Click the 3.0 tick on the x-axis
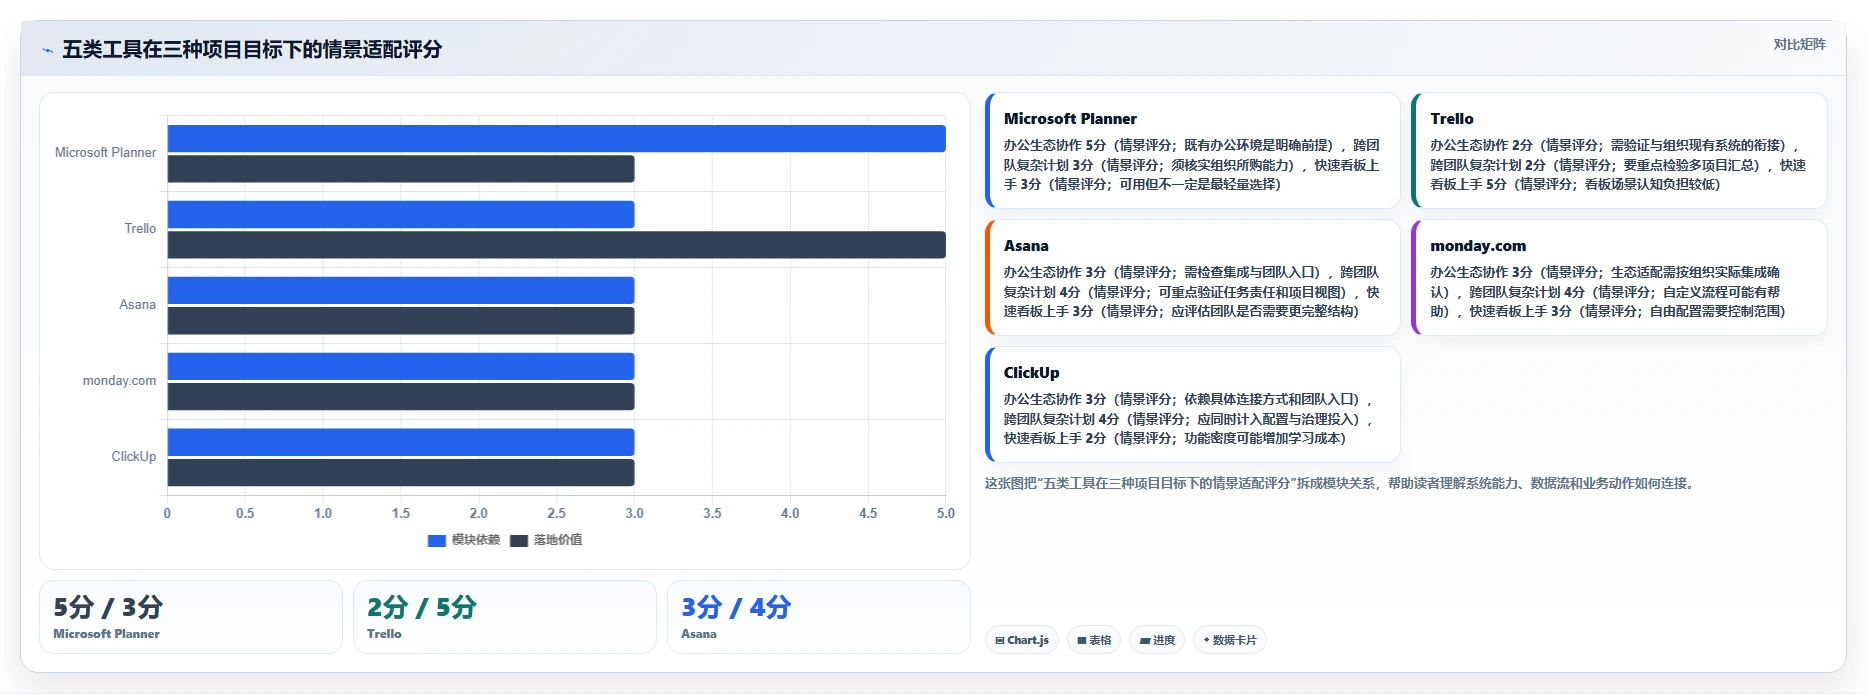Screen dimensions: 1867x694 coord(635,514)
